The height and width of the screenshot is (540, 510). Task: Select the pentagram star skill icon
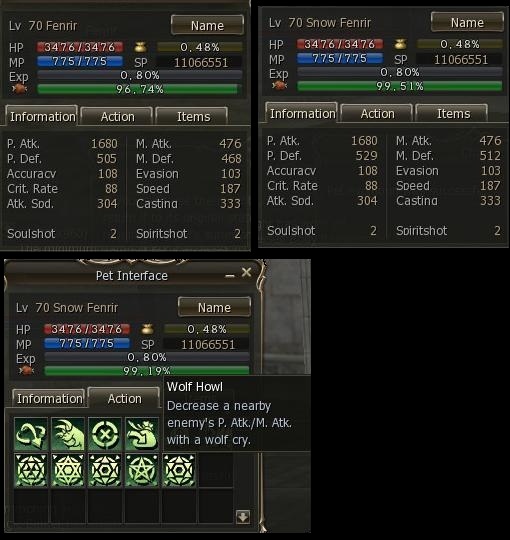tap(142, 470)
